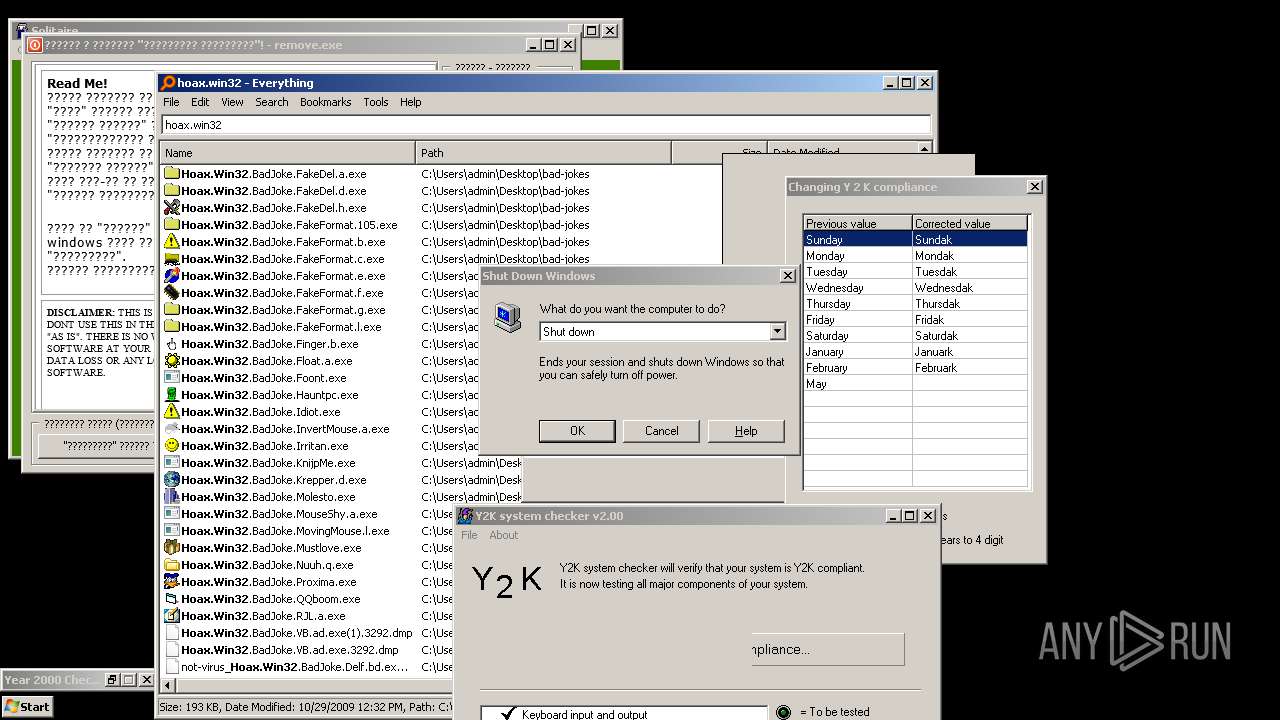1280x720 pixels.
Task: Click the FakeDel.a.exe folder icon
Action: pyautogui.click(x=171, y=174)
